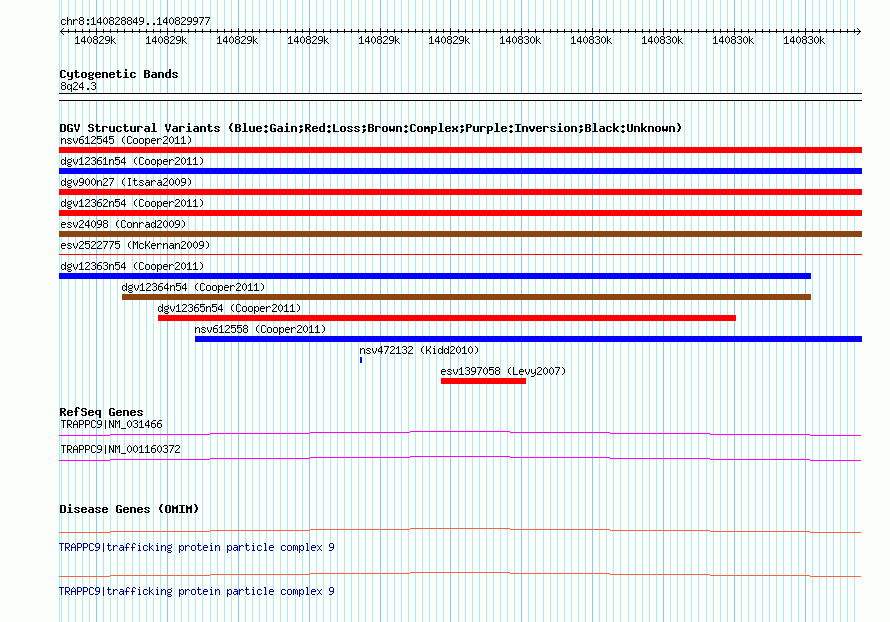The height and width of the screenshot is (622, 890).
Task: Open first TRAPPC9 trafficking protein particle complex link
Action: click(x=196, y=547)
